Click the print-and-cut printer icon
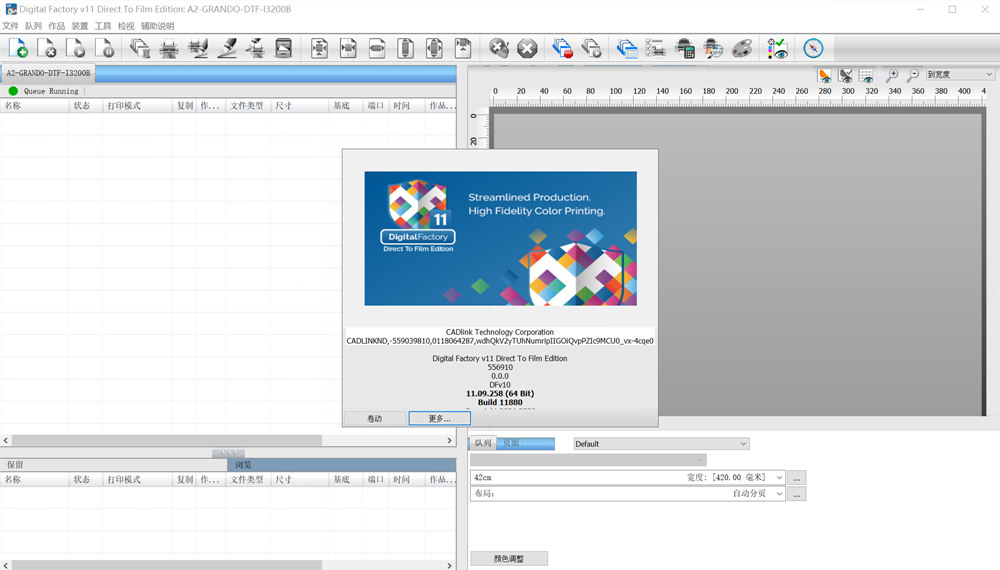This screenshot has width=1000, height=570. pos(198,48)
